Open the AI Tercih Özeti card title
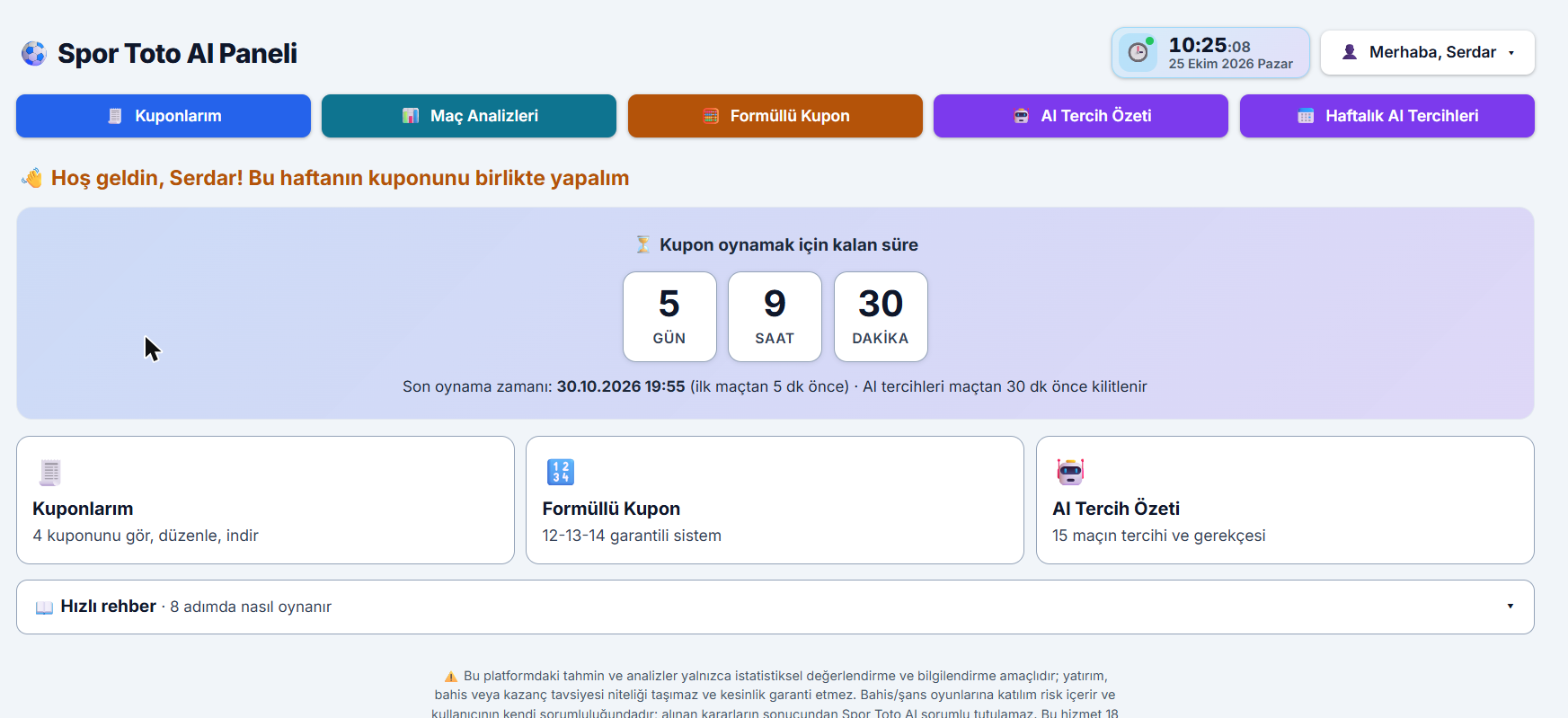Screen dimensions: 1568x718 click(x=1116, y=509)
